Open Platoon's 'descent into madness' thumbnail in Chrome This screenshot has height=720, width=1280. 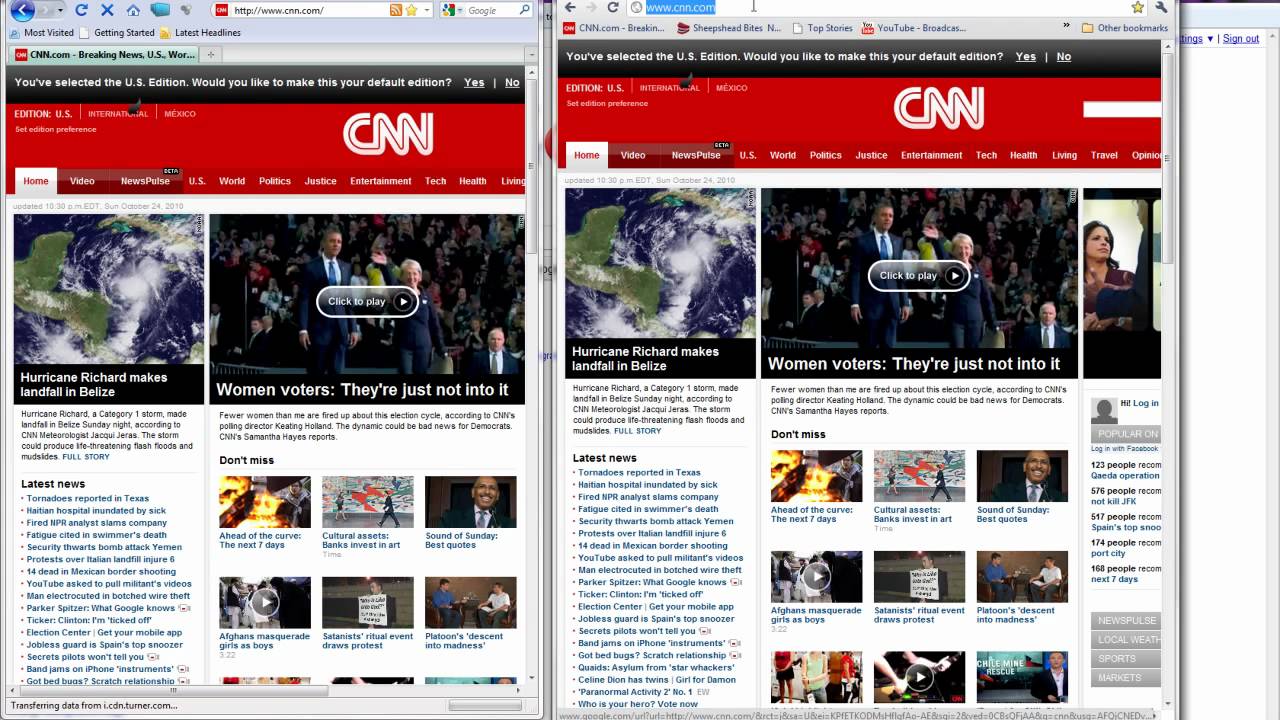coord(1022,576)
